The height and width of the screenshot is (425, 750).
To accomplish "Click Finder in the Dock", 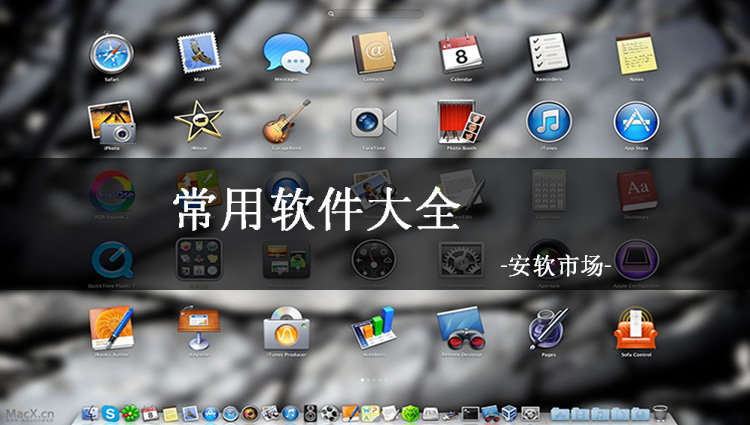I will [x=90, y=414].
